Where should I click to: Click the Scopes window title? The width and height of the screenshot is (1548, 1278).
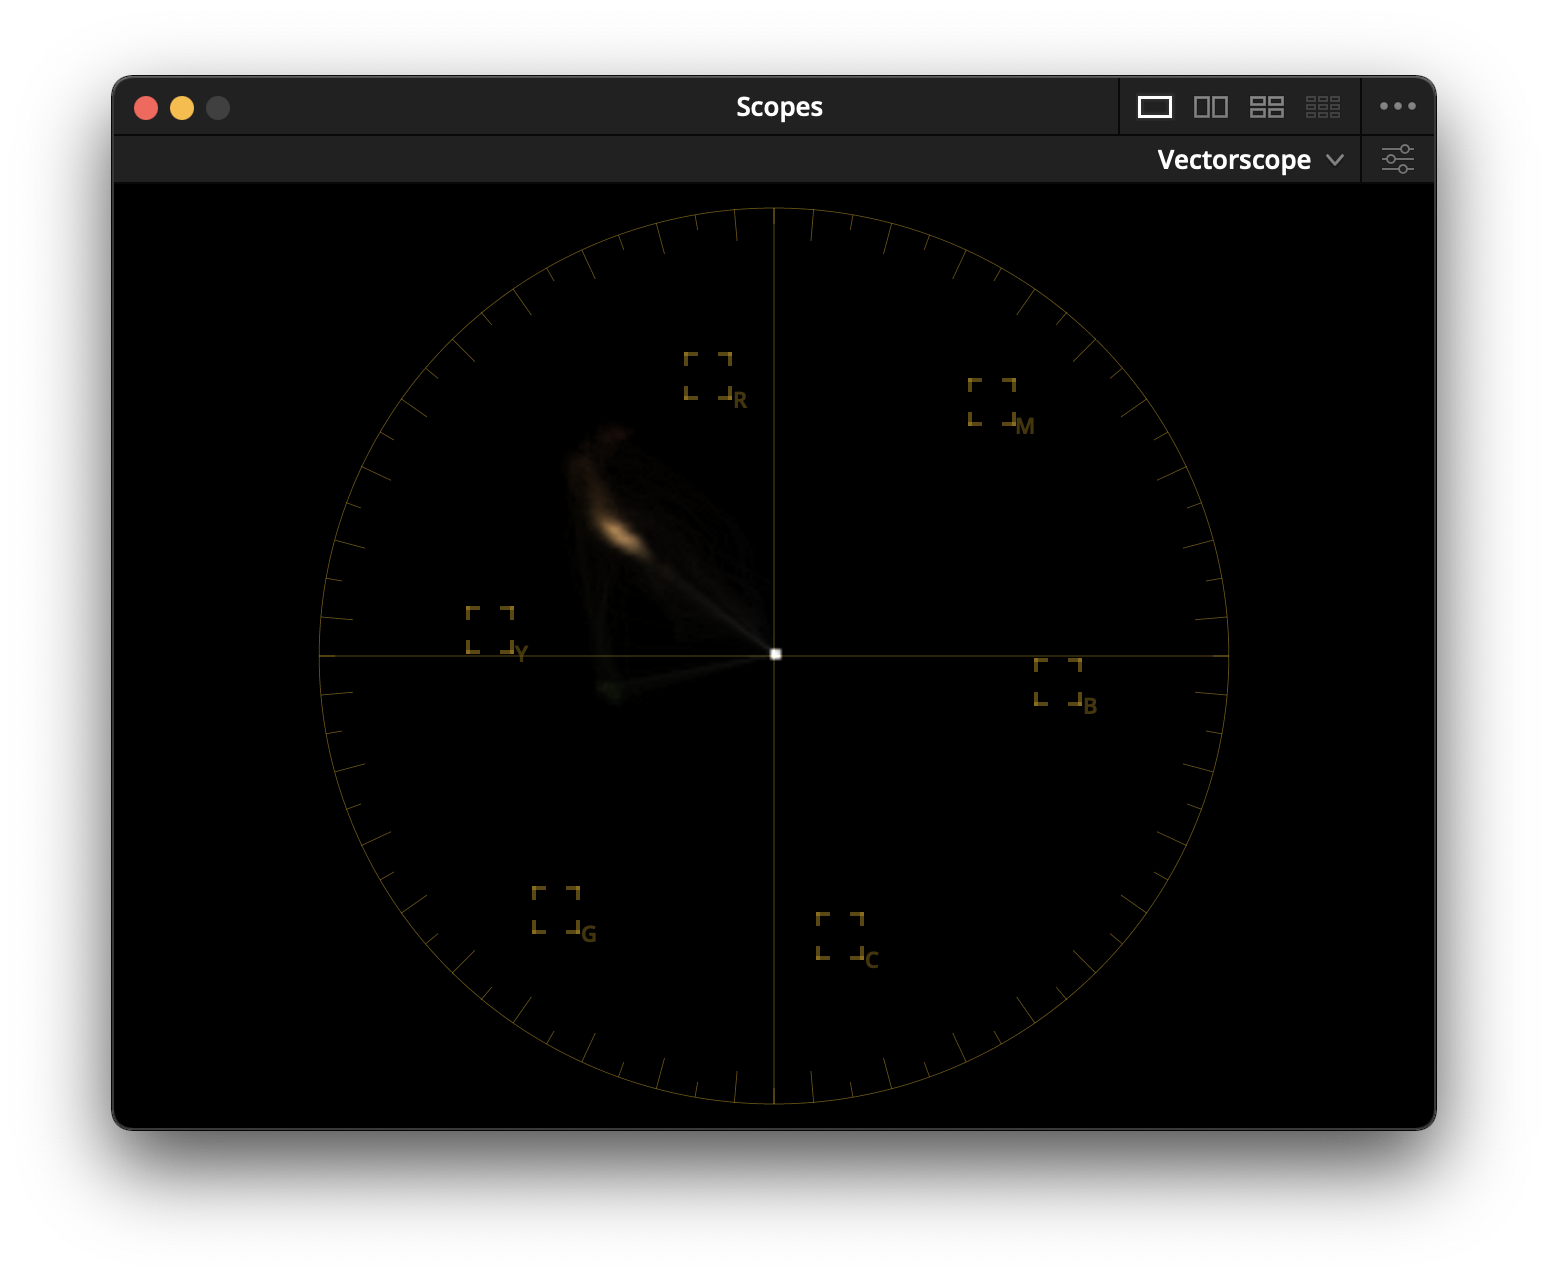click(780, 107)
